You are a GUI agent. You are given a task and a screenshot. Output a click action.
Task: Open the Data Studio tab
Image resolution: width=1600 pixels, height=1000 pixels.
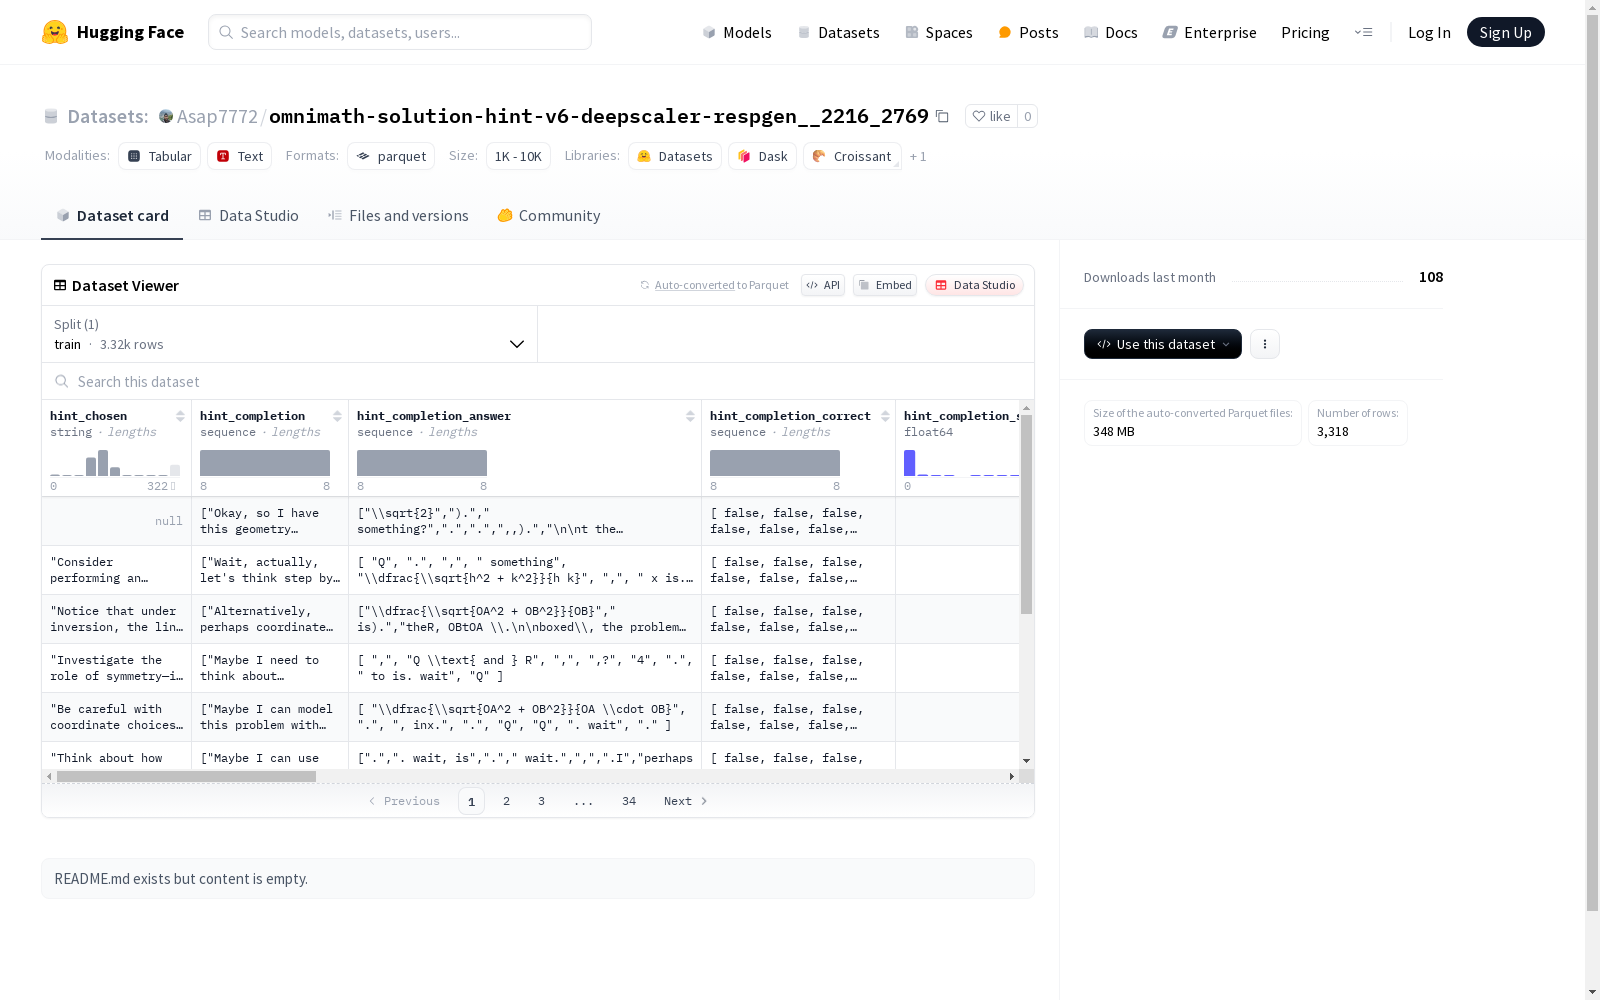point(248,216)
